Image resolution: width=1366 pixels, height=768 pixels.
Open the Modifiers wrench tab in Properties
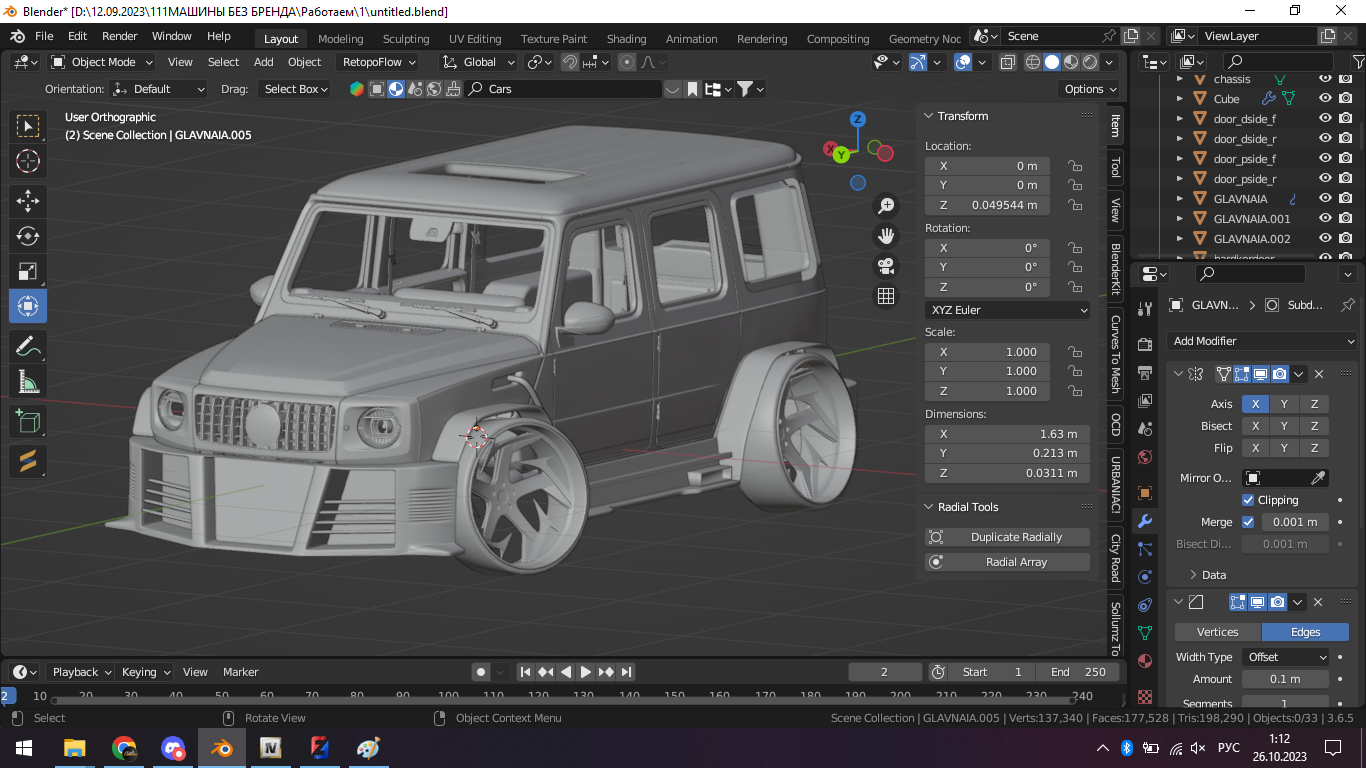[x=1145, y=521]
